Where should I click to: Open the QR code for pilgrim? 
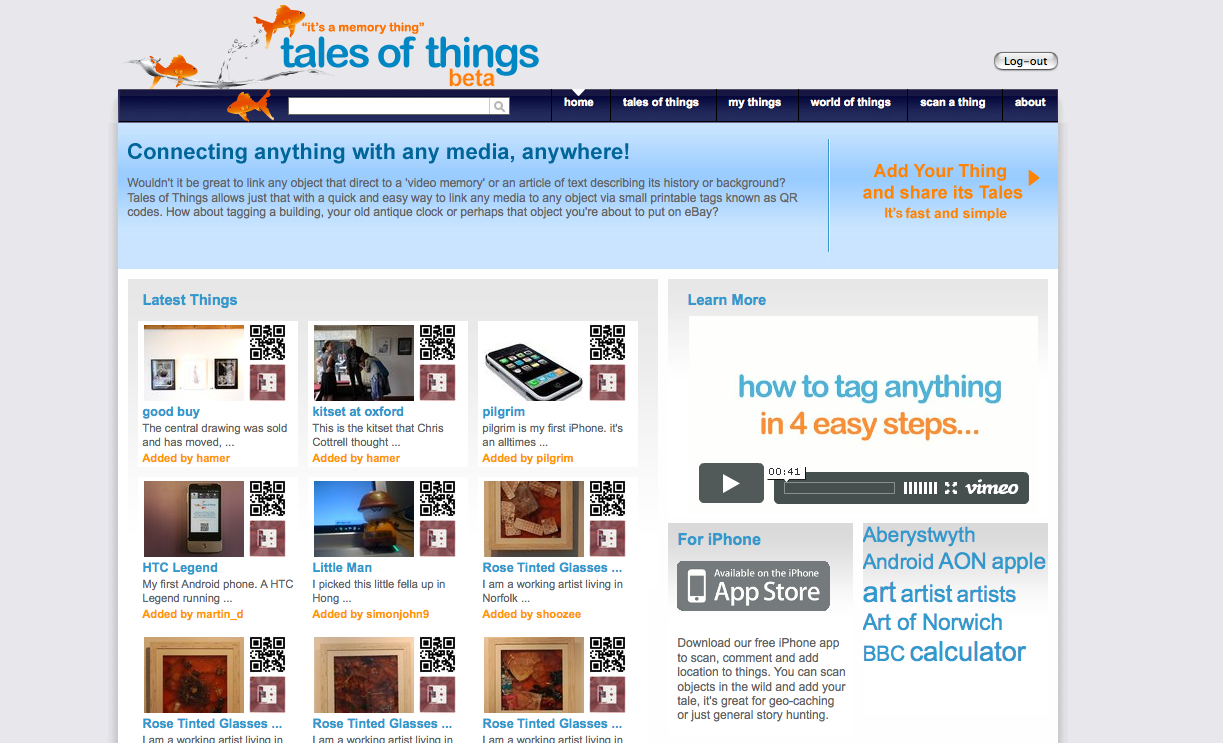point(607,343)
